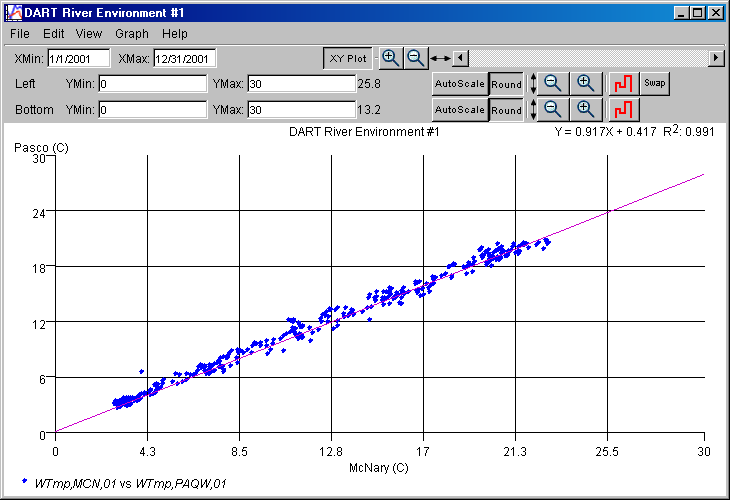Zoom in the Left Y axis

(585, 83)
